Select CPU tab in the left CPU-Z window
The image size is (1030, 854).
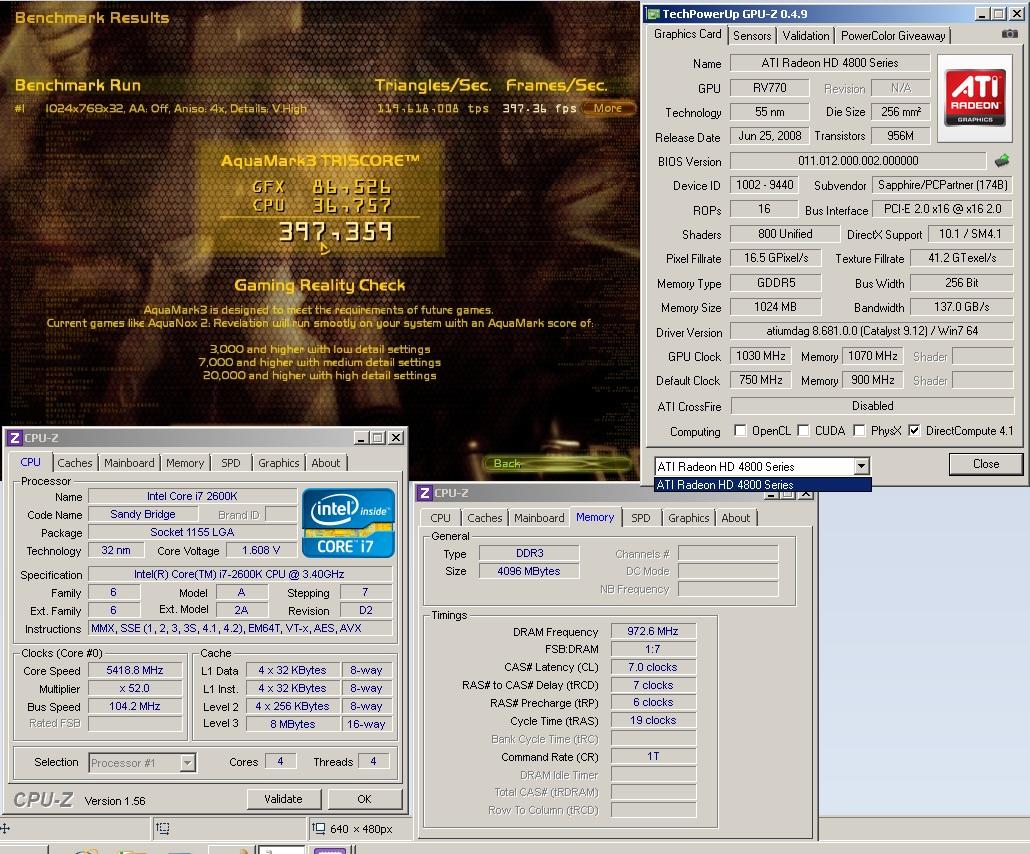(x=30, y=462)
